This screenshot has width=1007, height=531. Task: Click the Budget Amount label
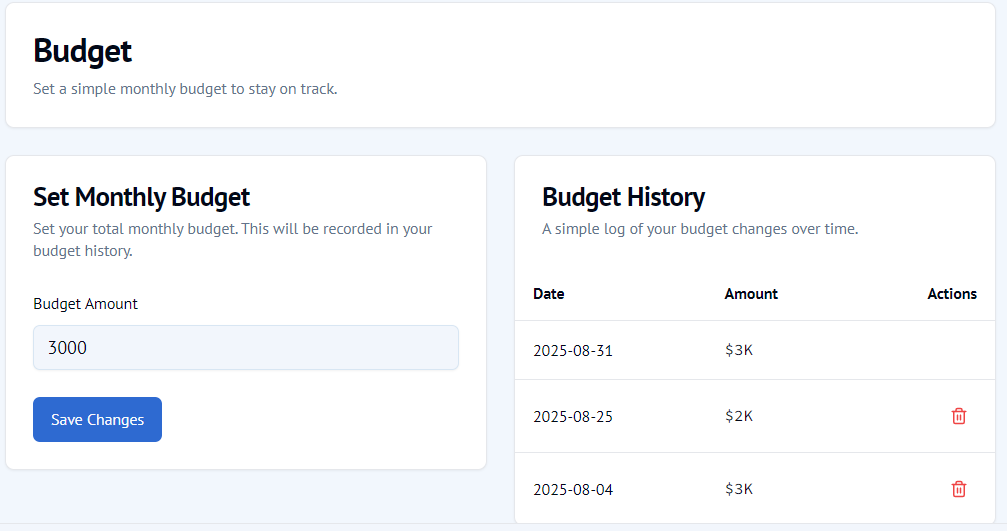click(x=86, y=304)
